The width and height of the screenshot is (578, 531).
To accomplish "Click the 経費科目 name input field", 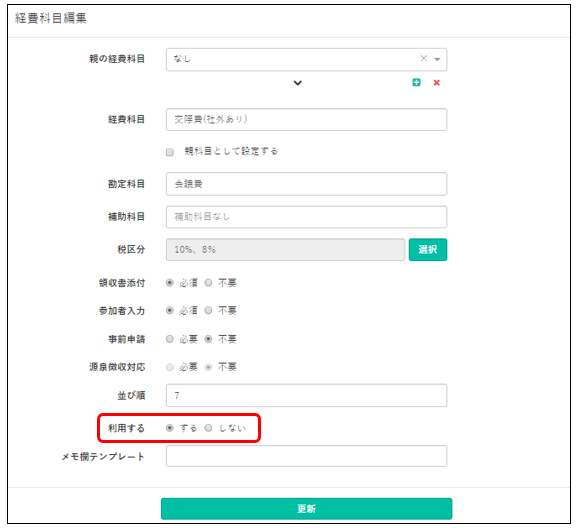I will (x=306, y=119).
